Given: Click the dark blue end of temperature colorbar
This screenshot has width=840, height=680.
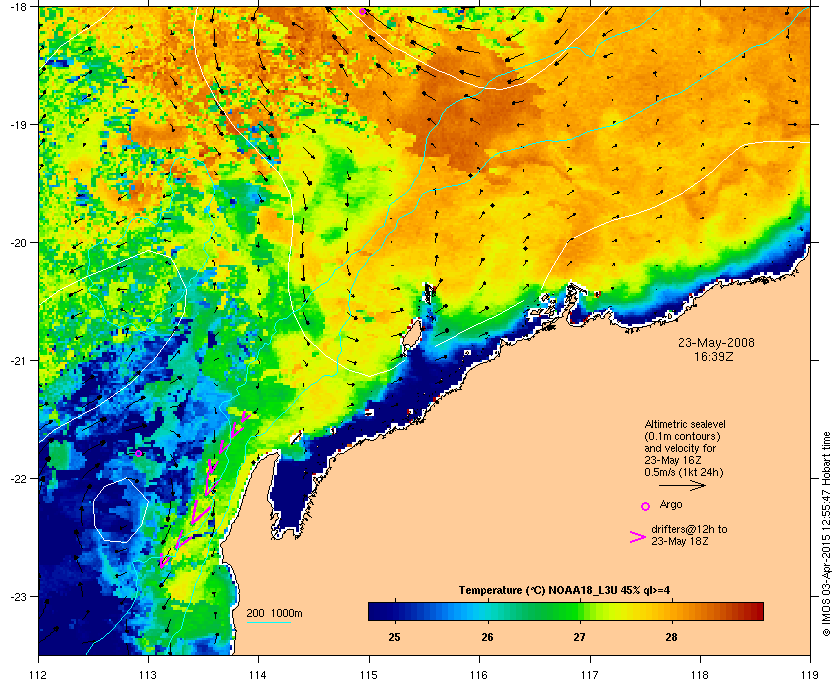Looking at the screenshot, I should pyautogui.click(x=375, y=611).
